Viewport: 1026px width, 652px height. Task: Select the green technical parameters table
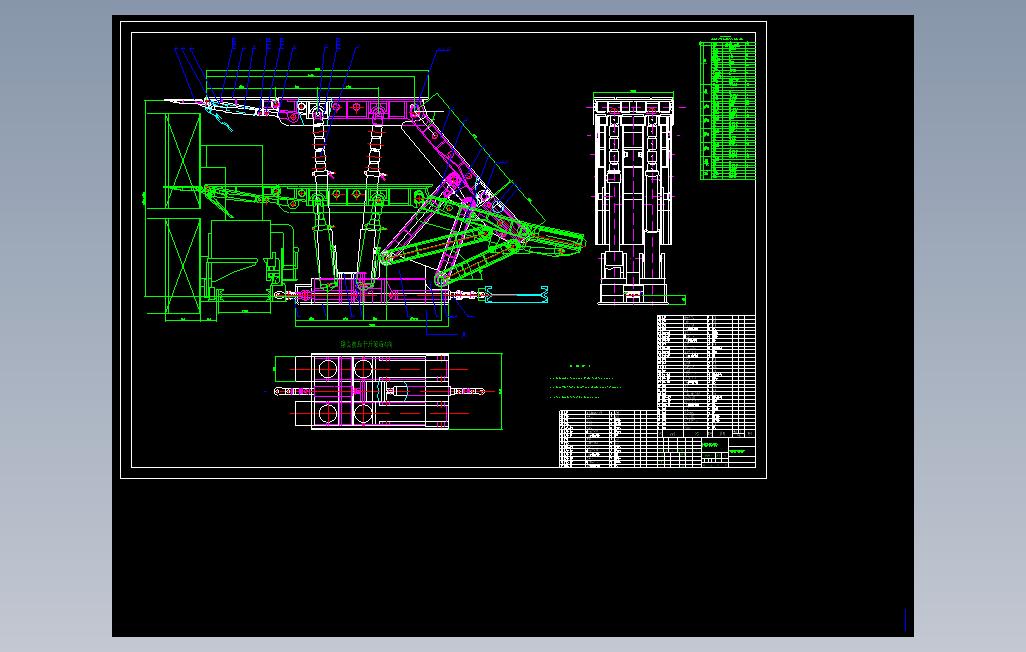coord(728,109)
